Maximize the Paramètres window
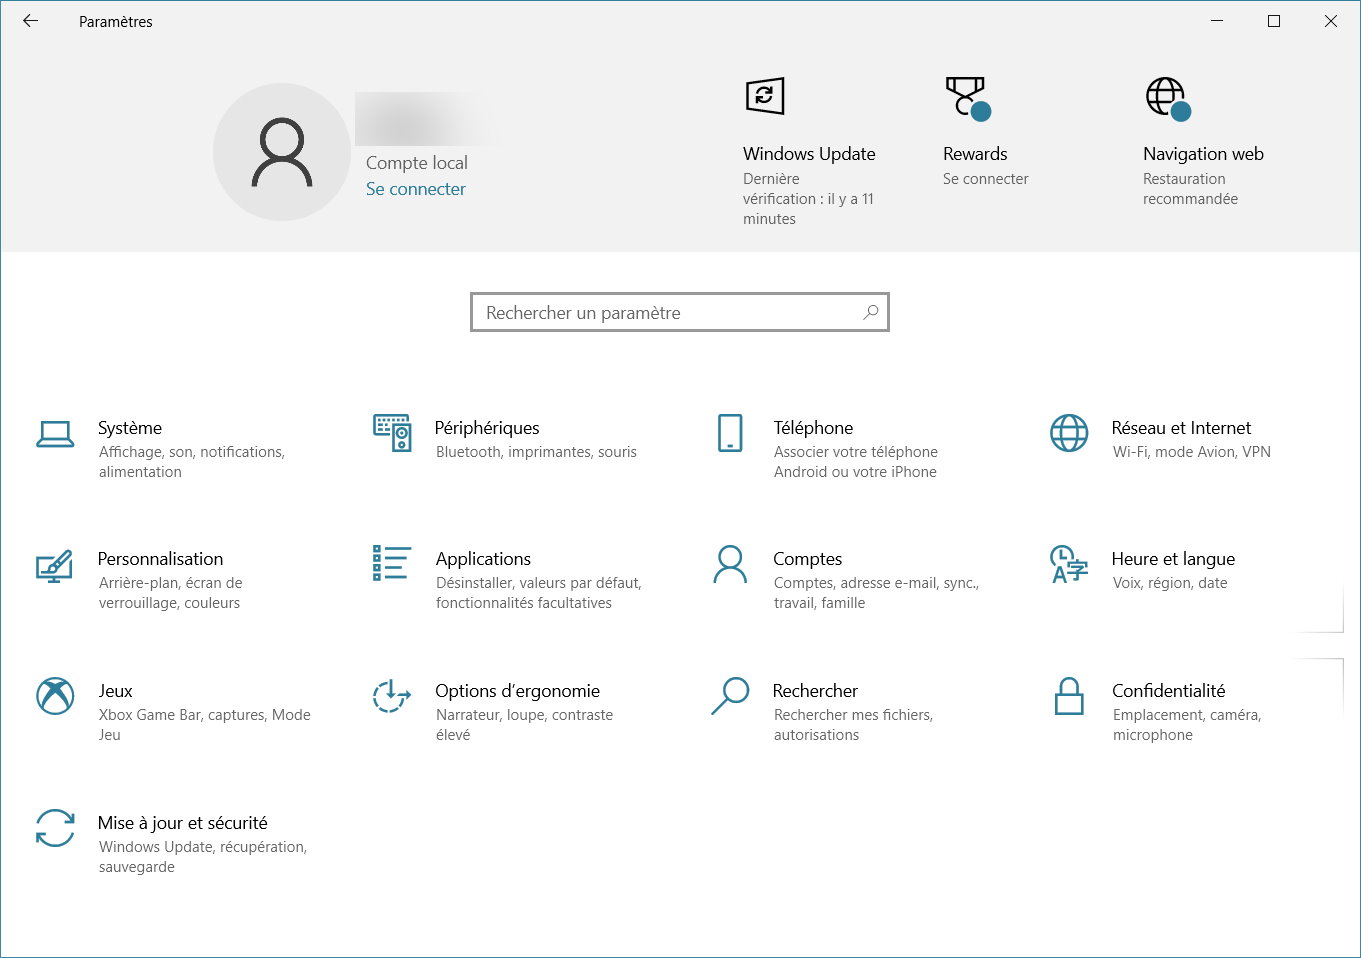The height and width of the screenshot is (958, 1361). tap(1274, 21)
